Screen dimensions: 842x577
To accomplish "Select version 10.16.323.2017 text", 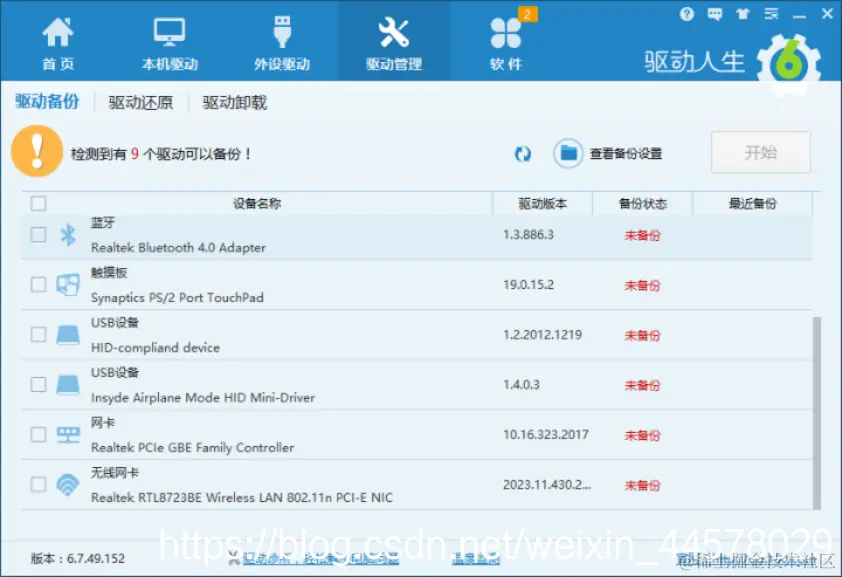I will click(546, 434).
